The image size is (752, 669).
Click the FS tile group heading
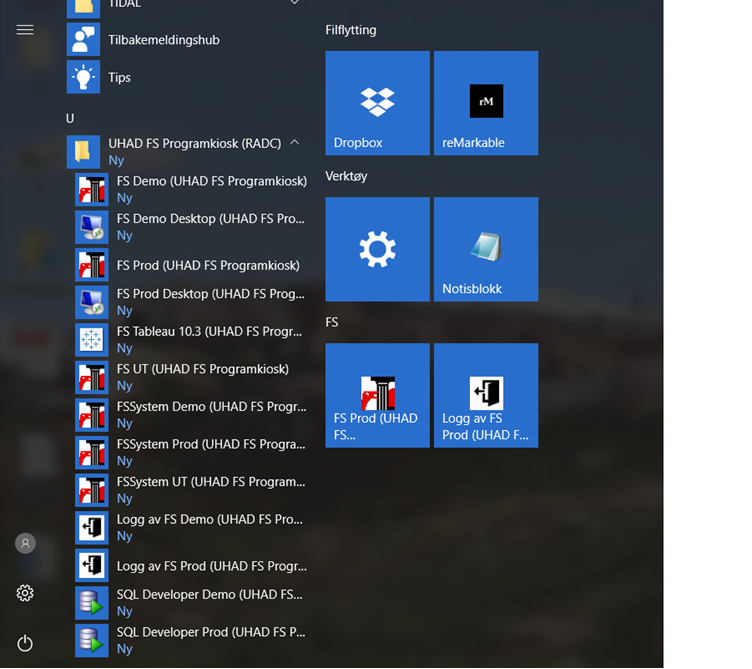(x=331, y=322)
